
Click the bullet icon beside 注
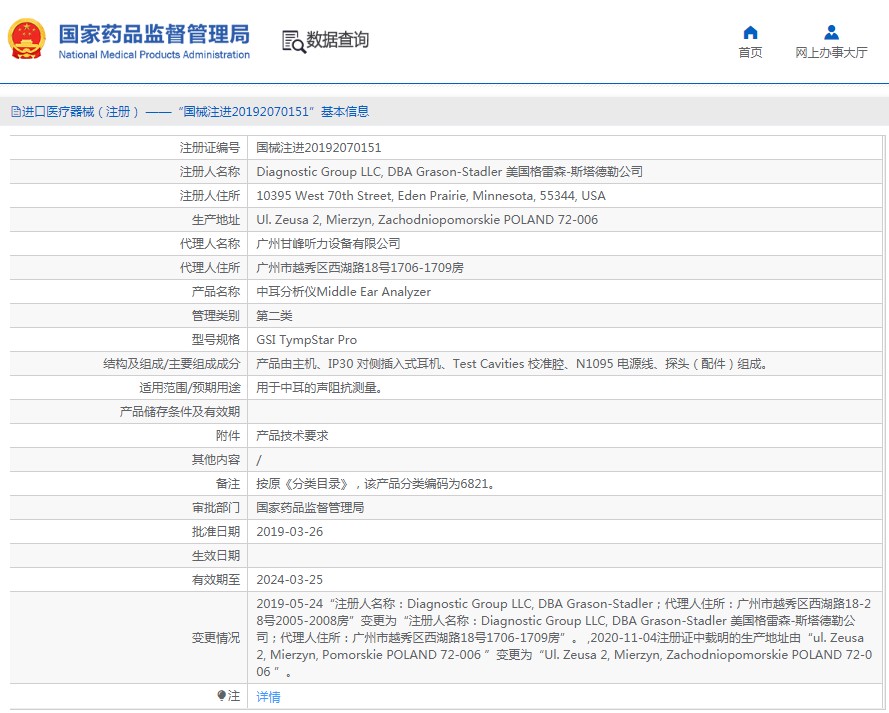click(x=222, y=695)
